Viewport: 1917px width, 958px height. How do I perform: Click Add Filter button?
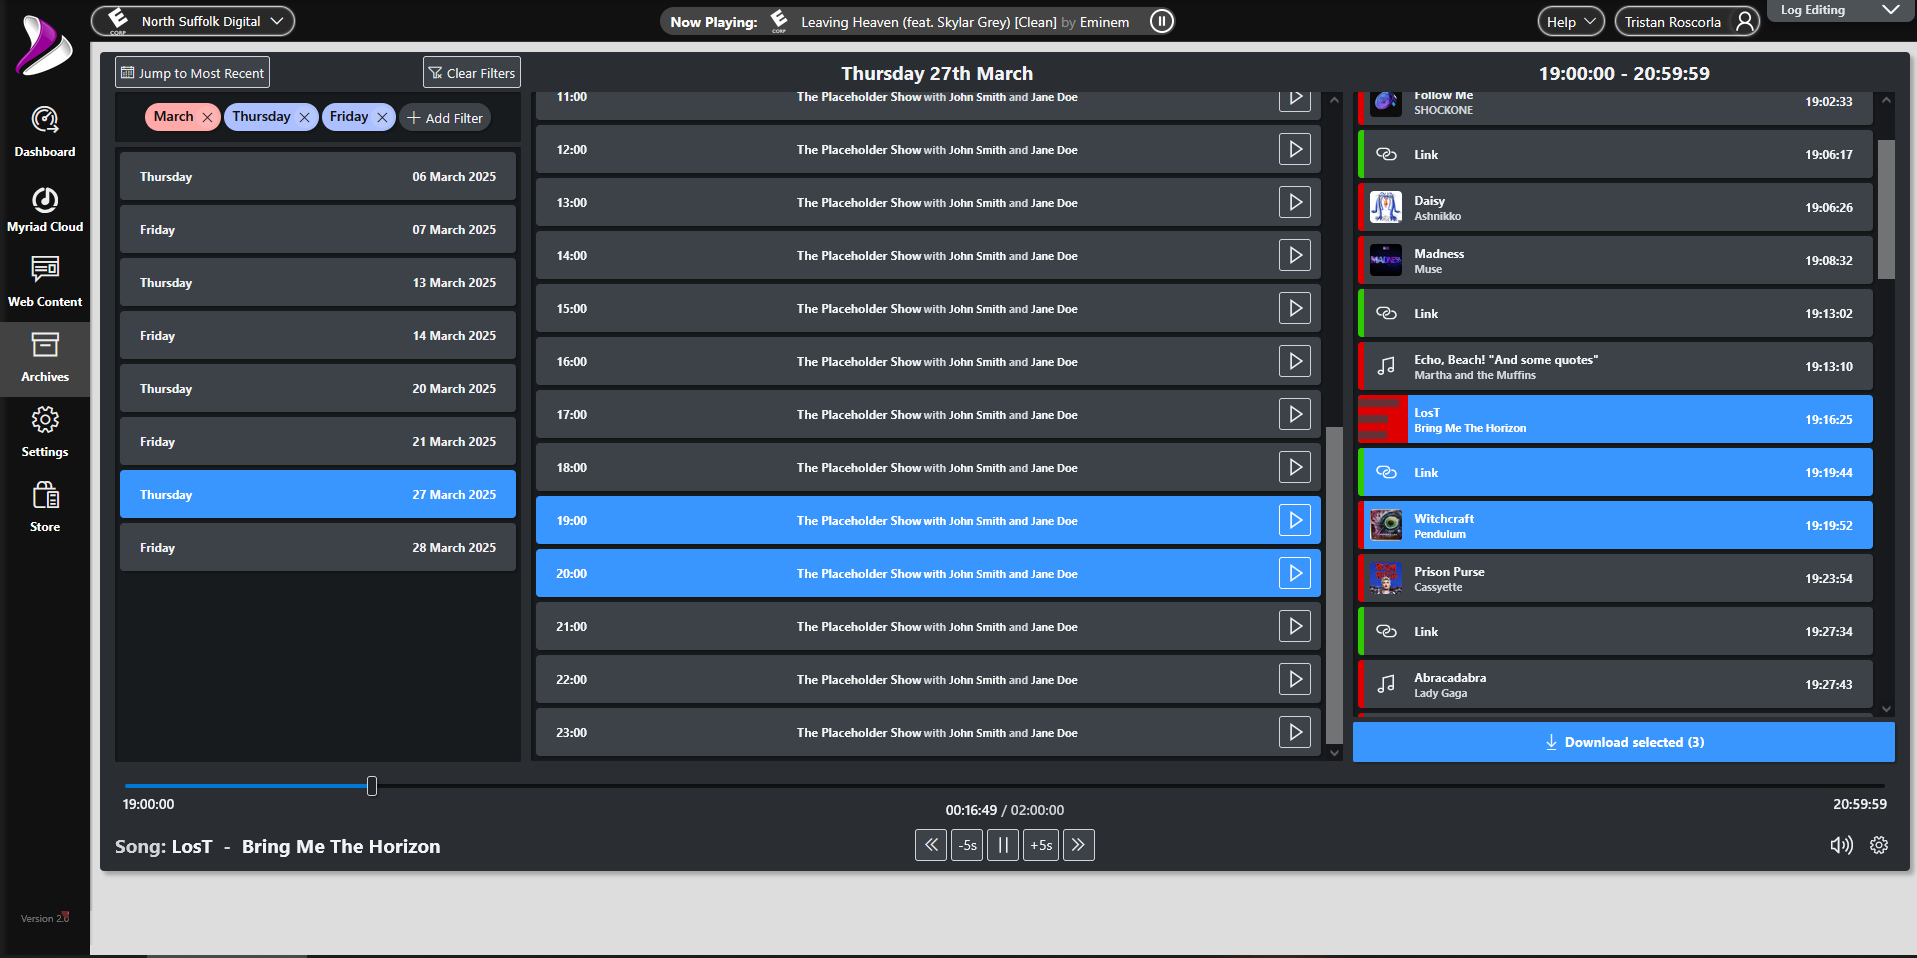[x=445, y=118]
